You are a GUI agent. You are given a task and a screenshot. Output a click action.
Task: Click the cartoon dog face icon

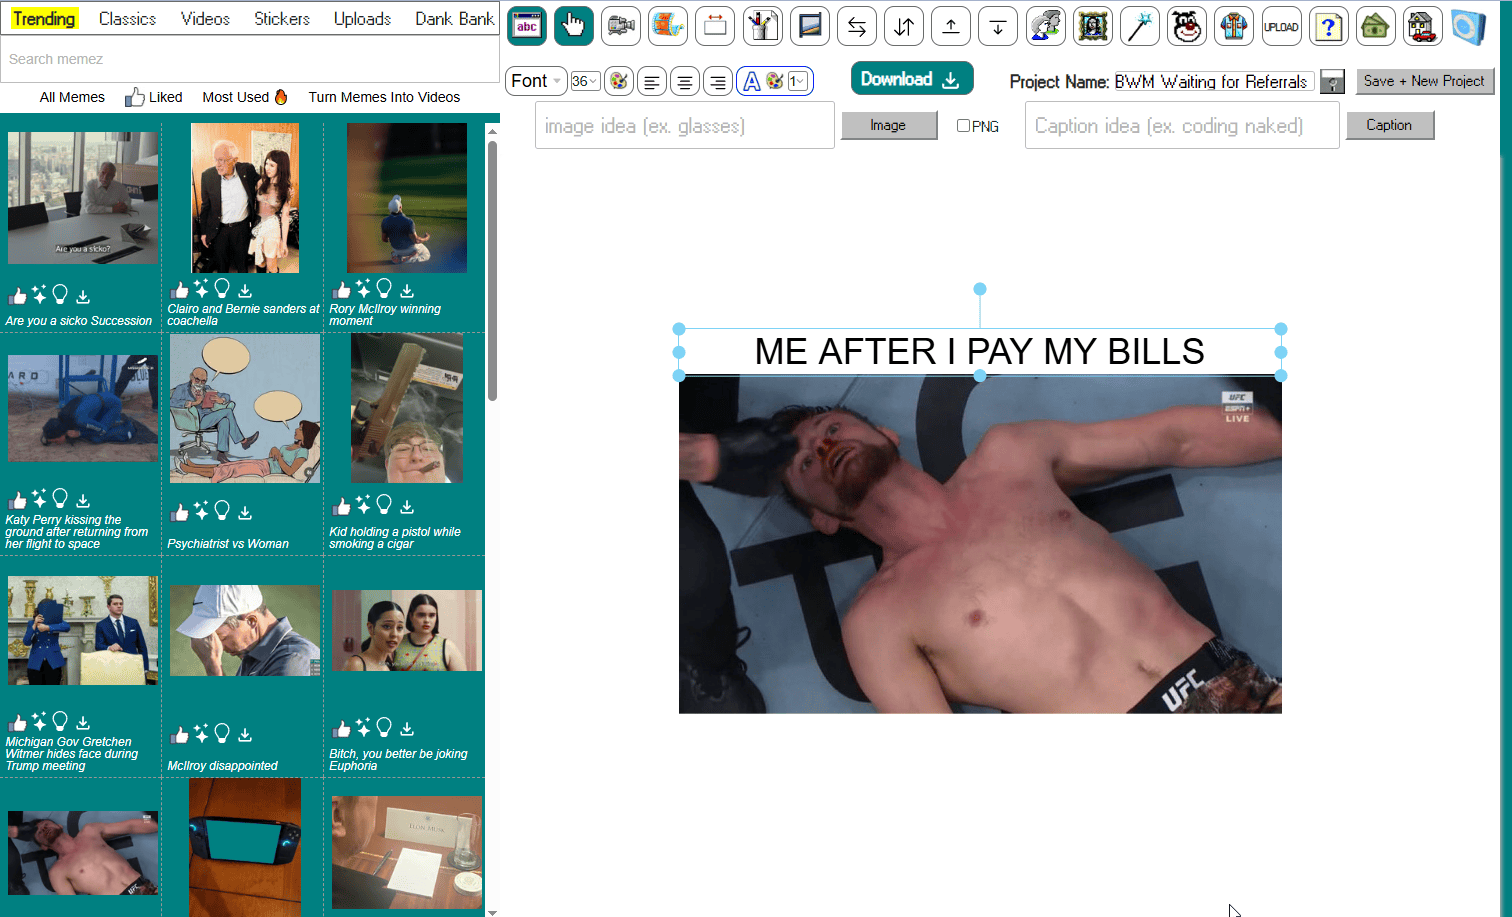[1187, 26]
